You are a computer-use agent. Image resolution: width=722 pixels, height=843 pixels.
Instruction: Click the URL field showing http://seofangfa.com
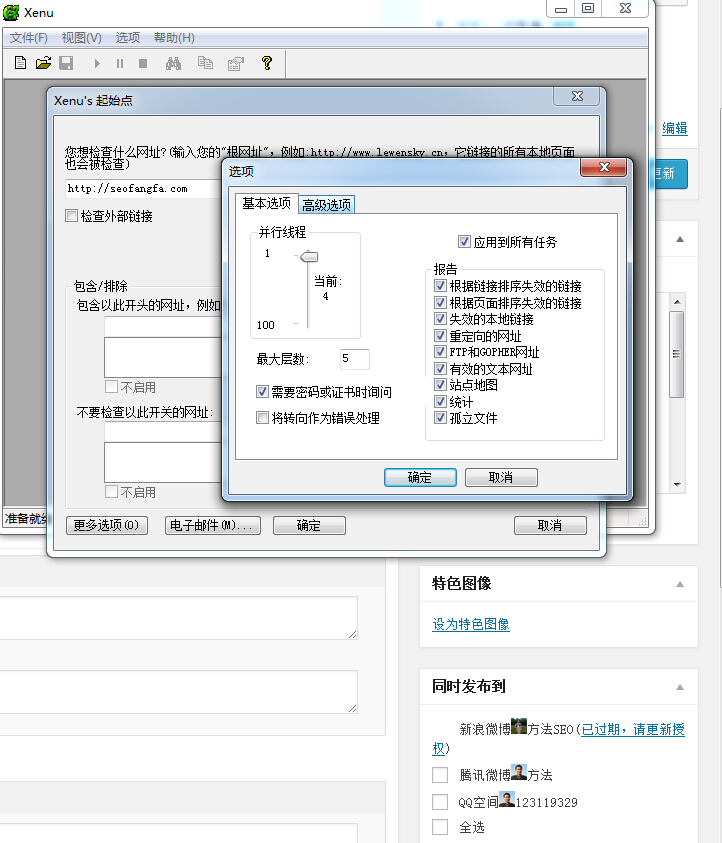pyautogui.click(x=144, y=189)
